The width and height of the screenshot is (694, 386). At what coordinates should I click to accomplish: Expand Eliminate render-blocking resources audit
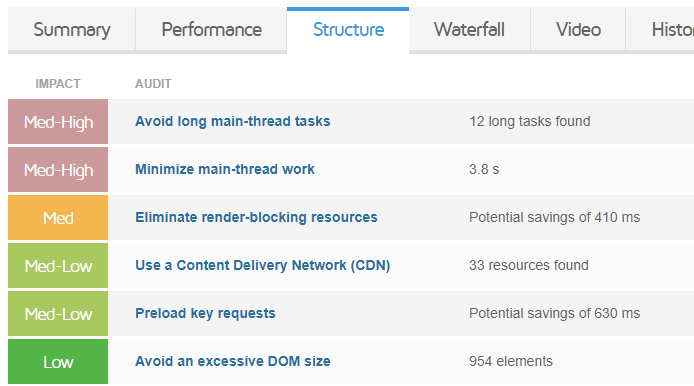(x=256, y=217)
